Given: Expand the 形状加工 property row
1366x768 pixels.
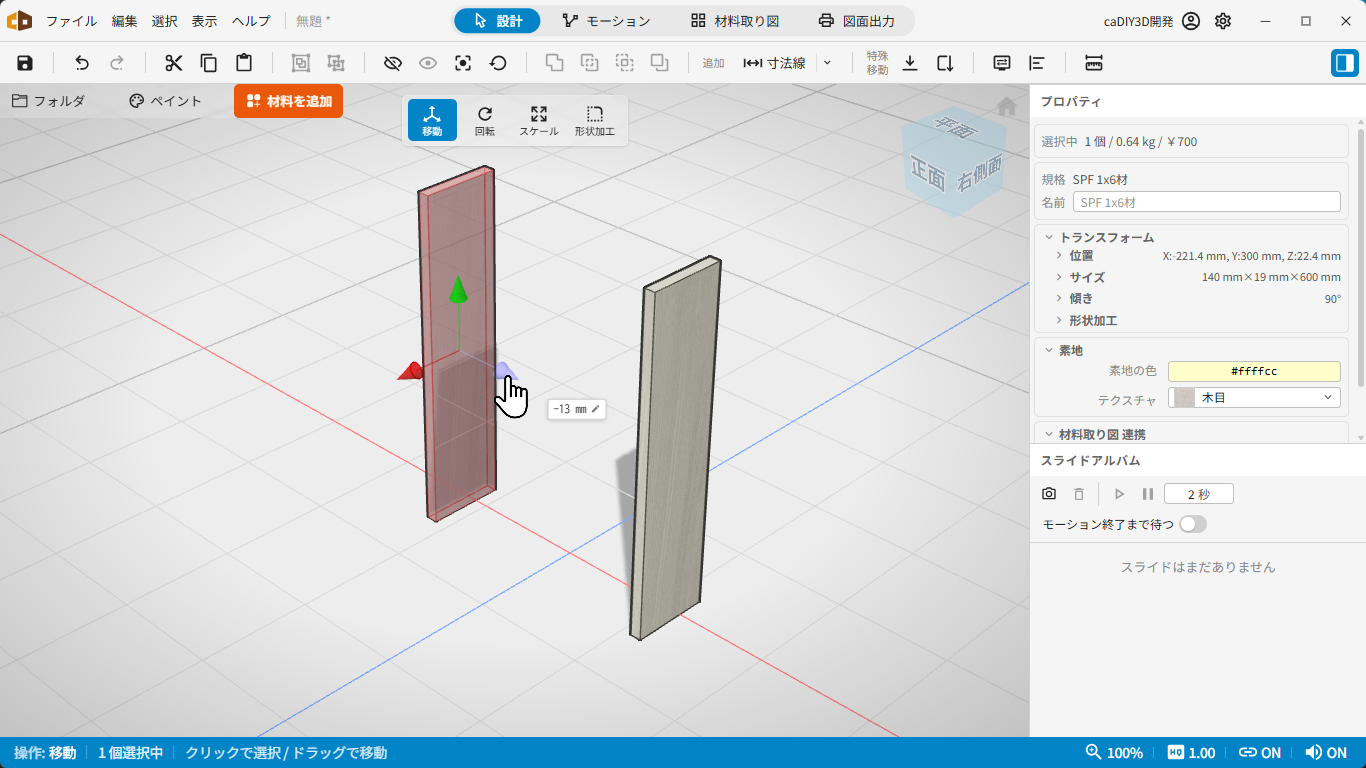Looking at the screenshot, I should tap(1059, 321).
